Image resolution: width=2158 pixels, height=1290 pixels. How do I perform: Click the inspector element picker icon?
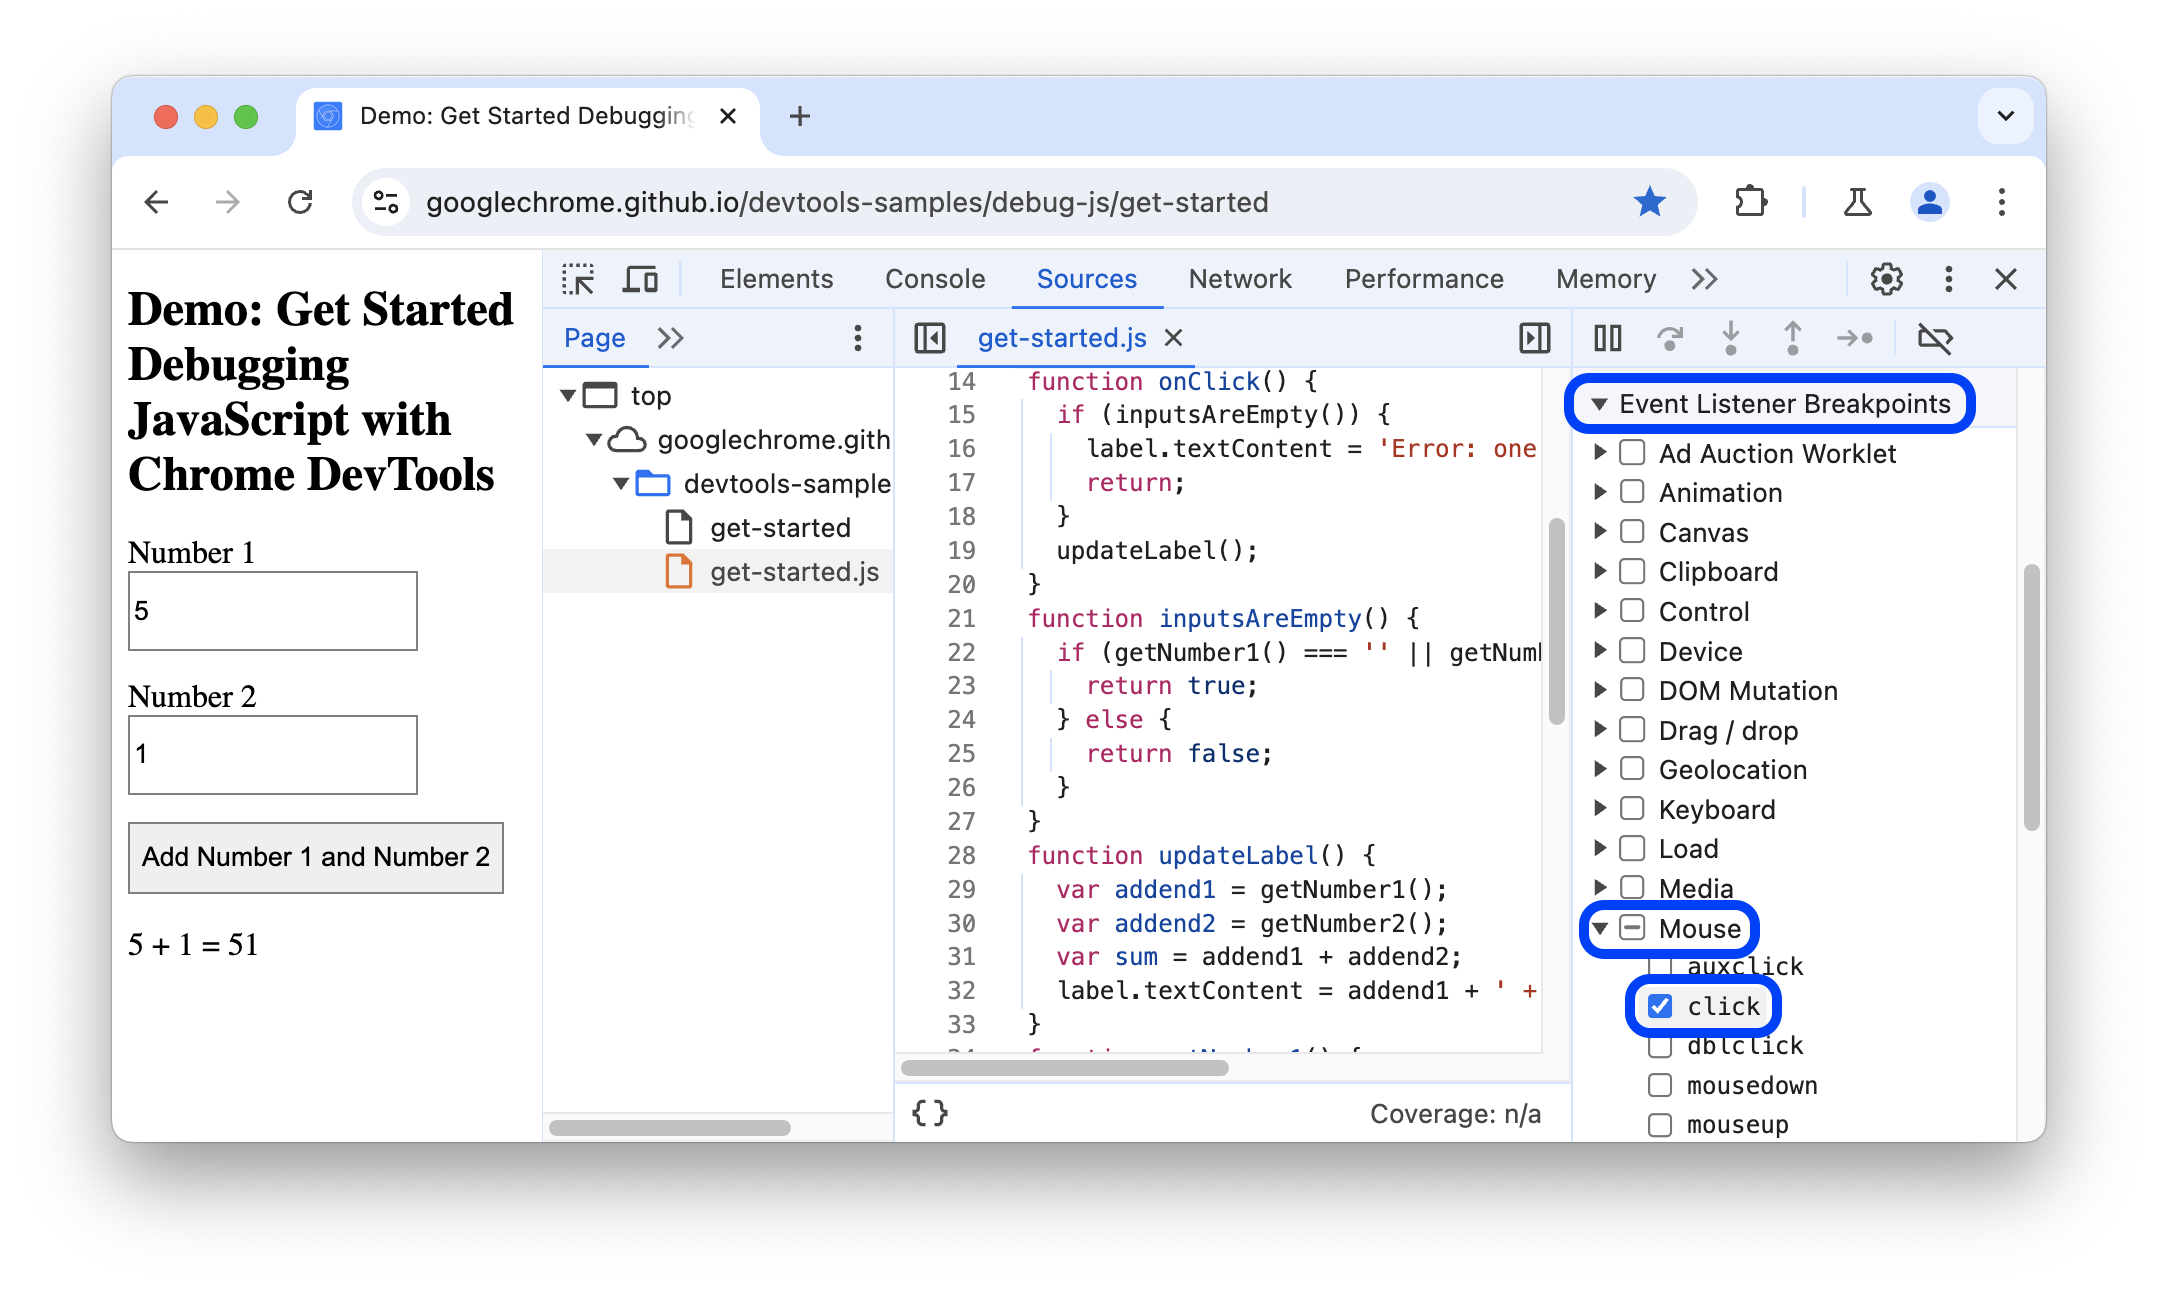pyautogui.click(x=577, y=280)
